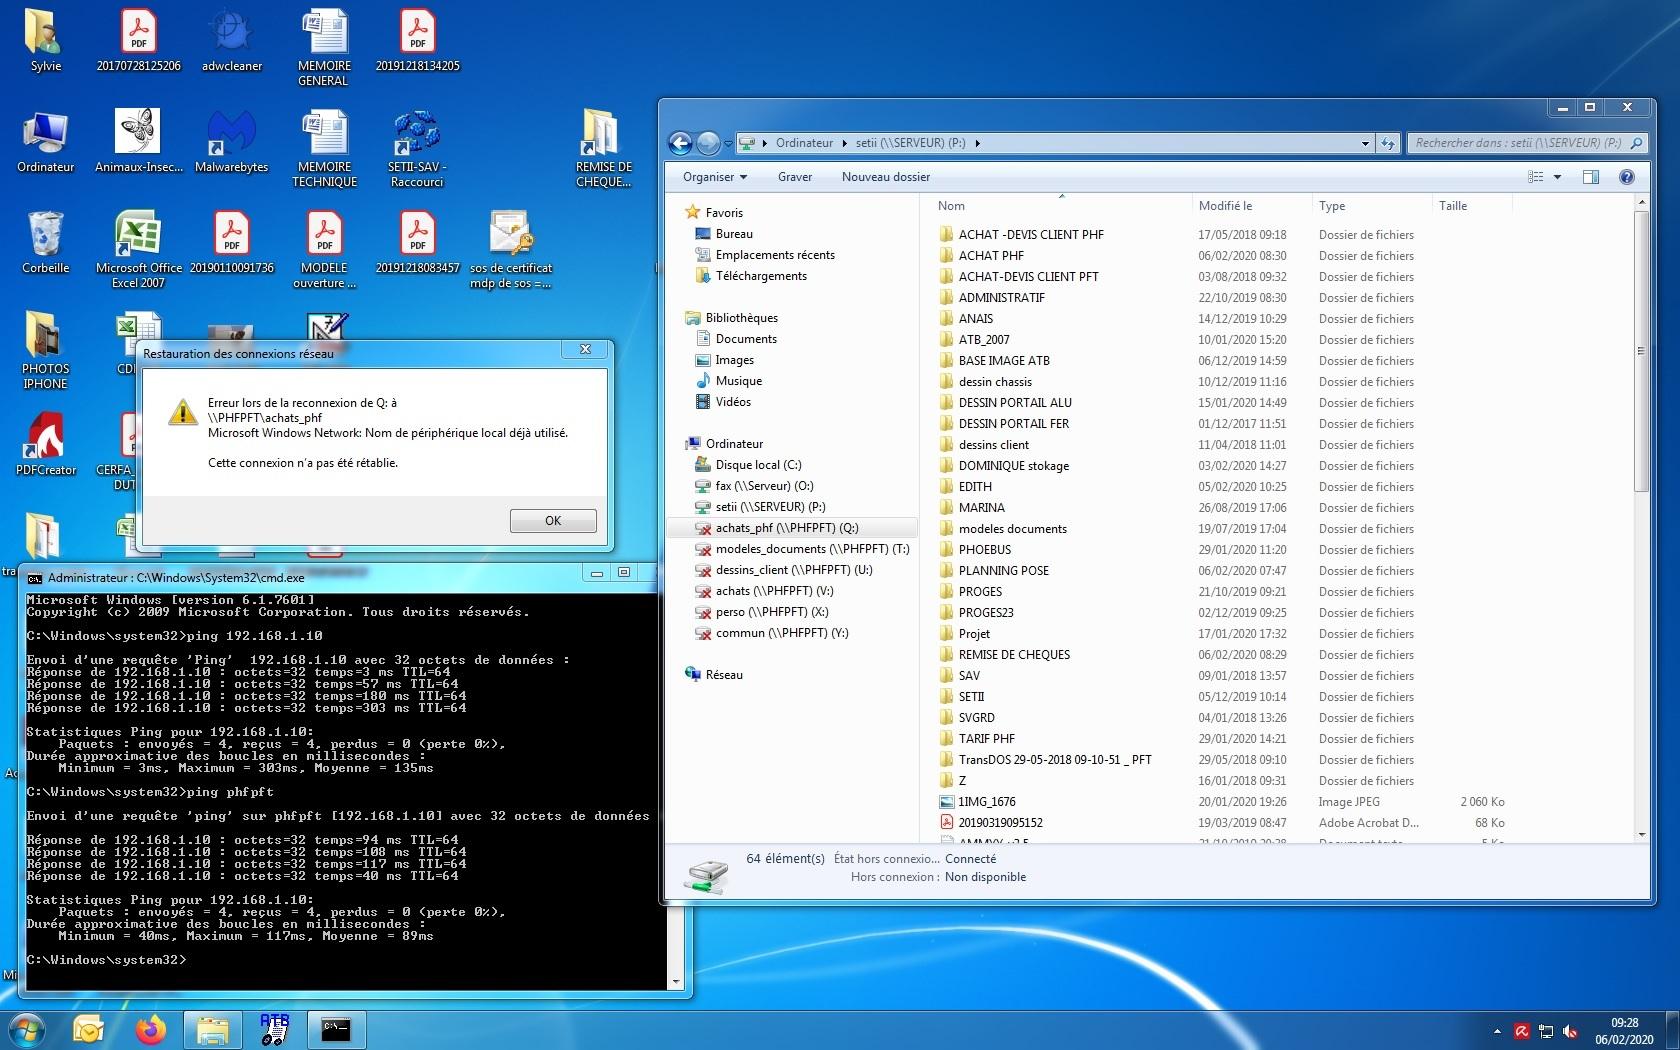The height and width of the screenshot is (1050, 1680).
Task: Click Nouveau dossier
Action: [x=886, y=177]
